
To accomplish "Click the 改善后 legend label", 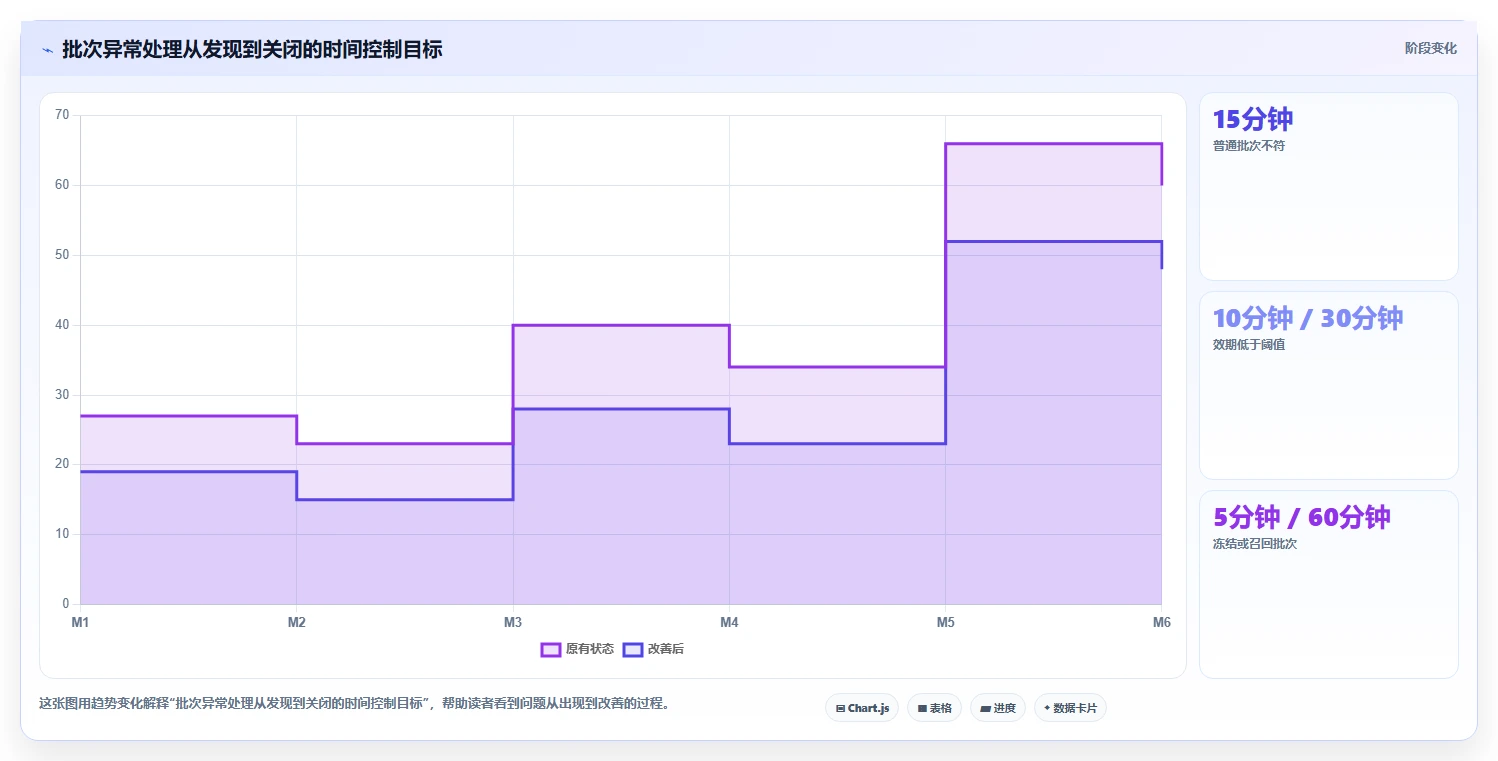I will 666,649.
